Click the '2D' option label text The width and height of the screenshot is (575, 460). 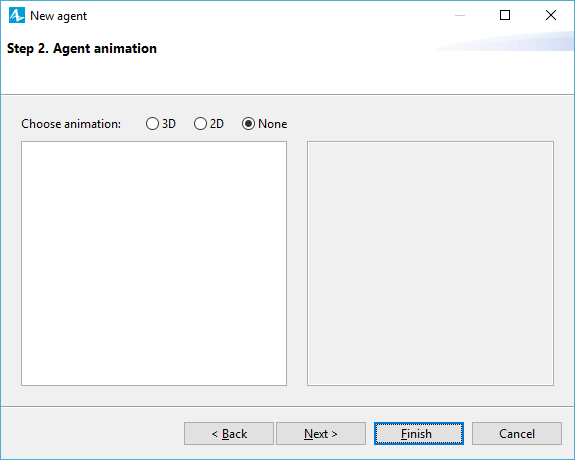point(217,124)
